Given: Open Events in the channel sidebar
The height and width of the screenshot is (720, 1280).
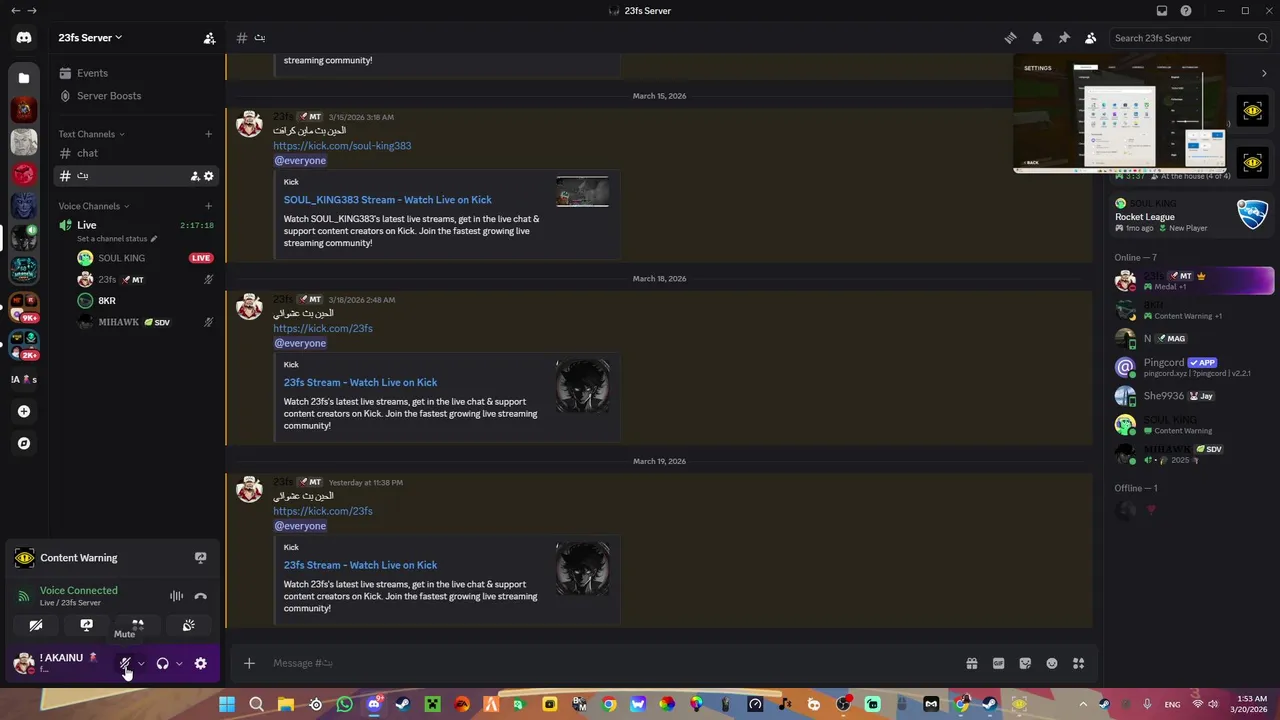Looking at the screenshot, I should tap(135, 73).
